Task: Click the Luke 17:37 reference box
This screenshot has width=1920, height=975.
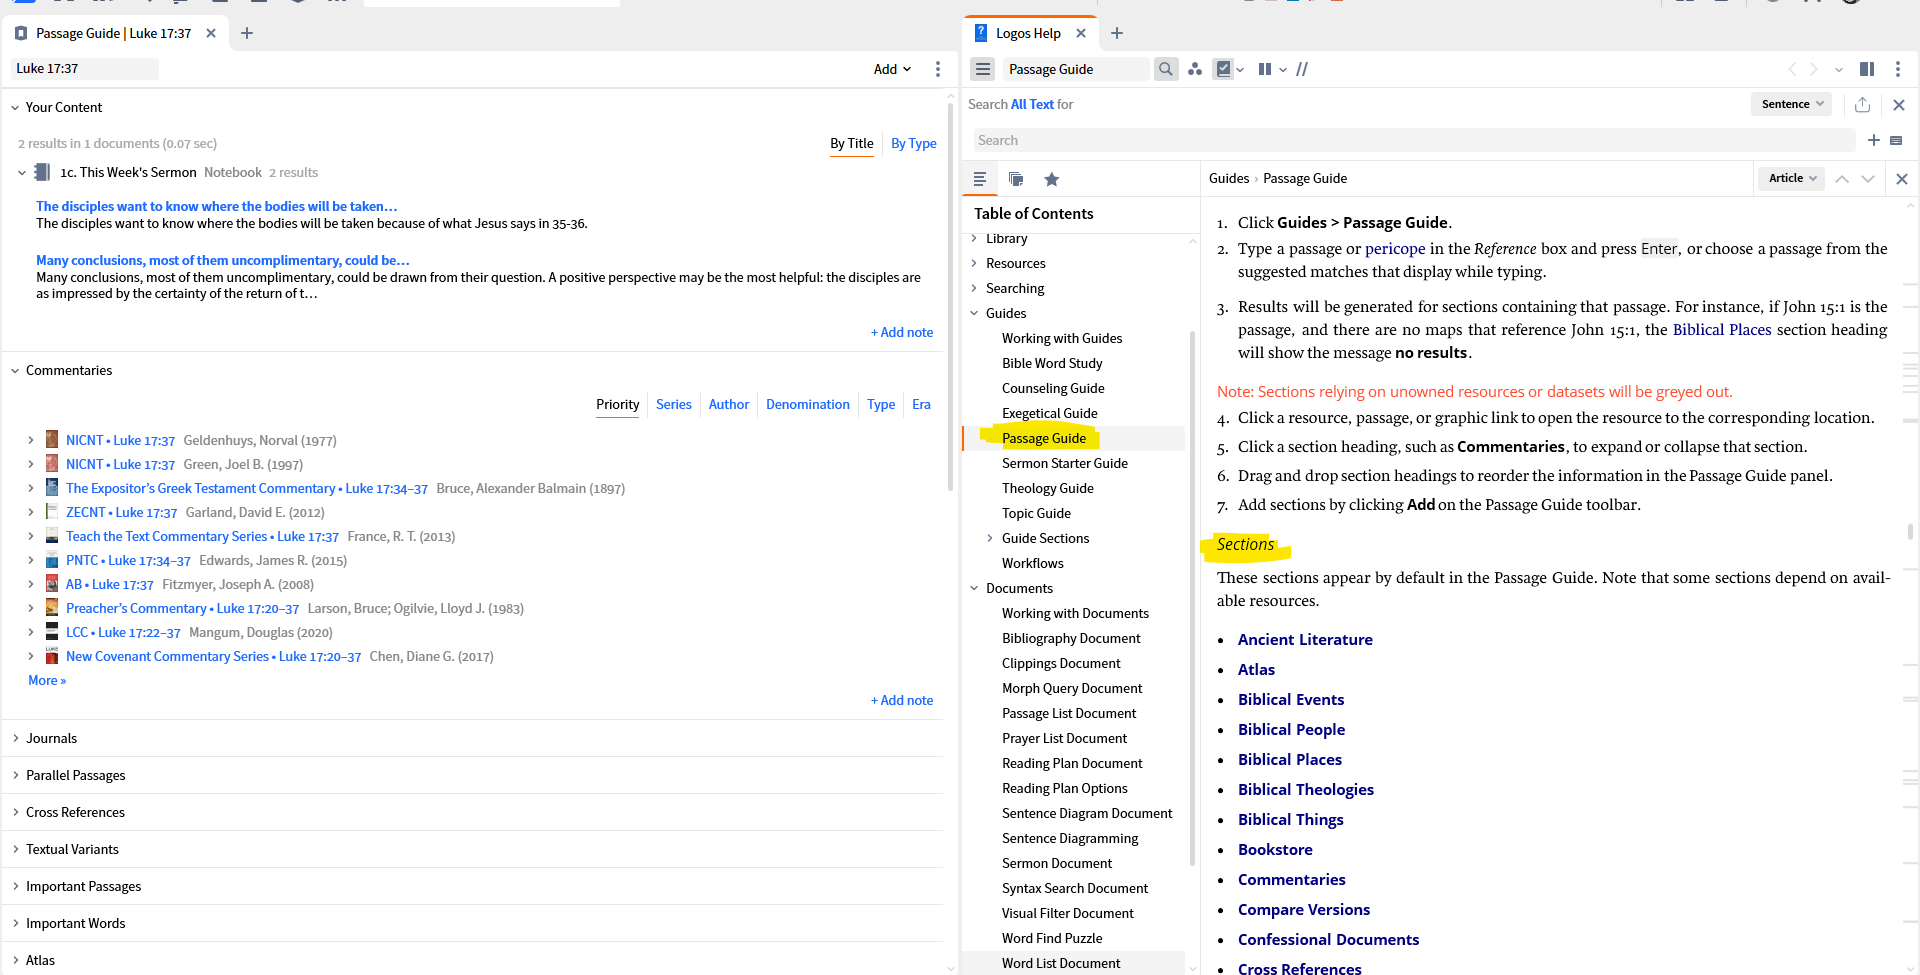Action: point(85,68)
